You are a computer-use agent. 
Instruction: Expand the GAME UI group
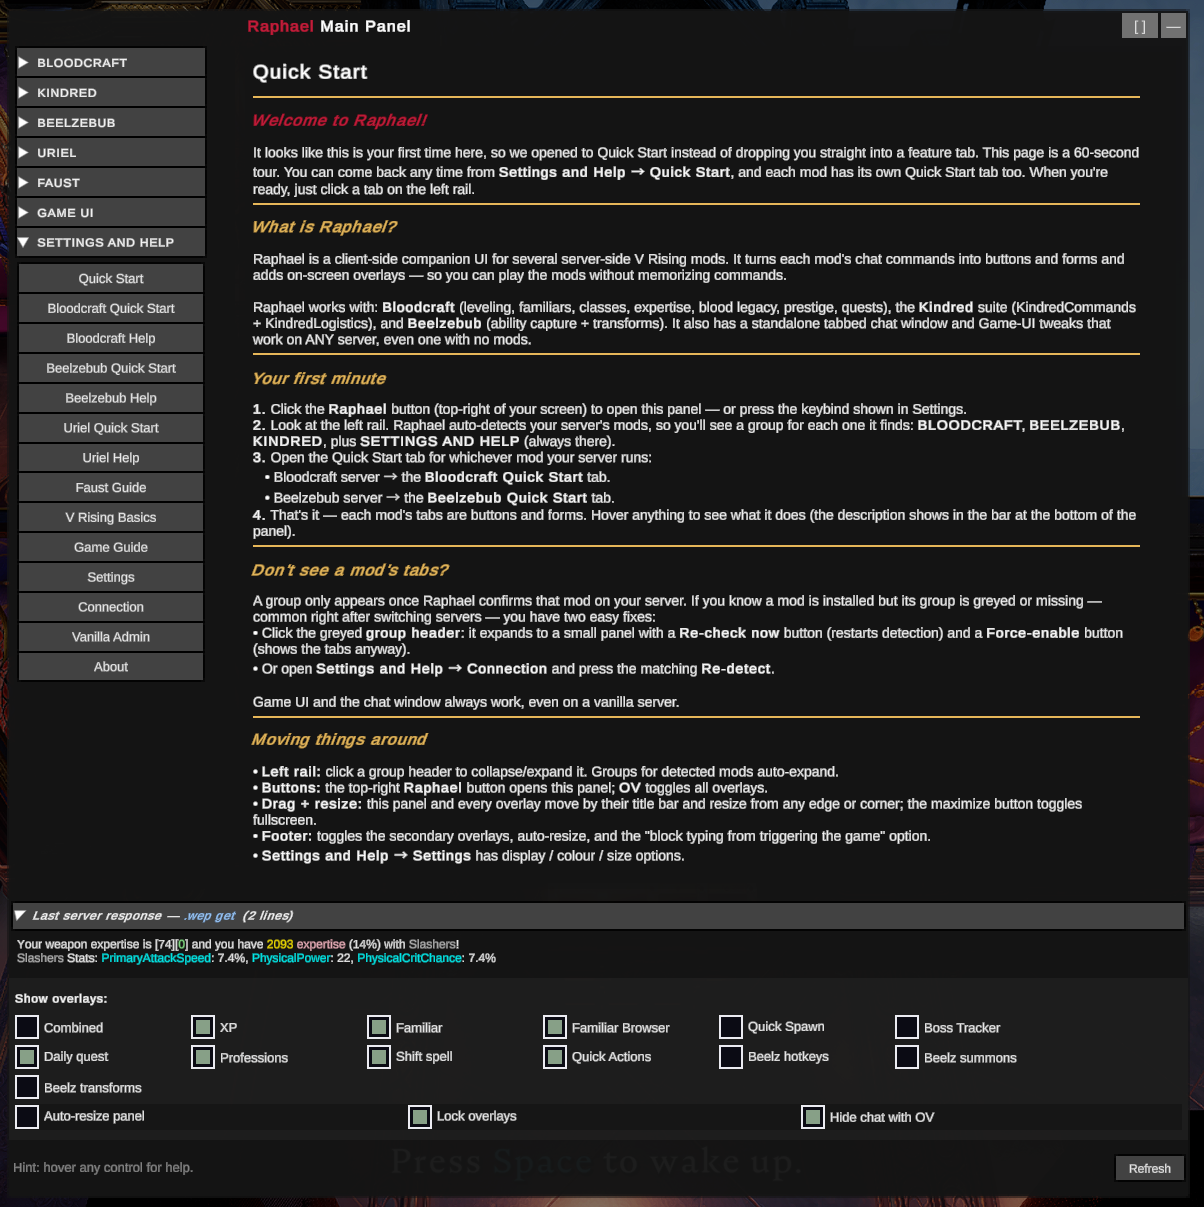pos(111,212)
